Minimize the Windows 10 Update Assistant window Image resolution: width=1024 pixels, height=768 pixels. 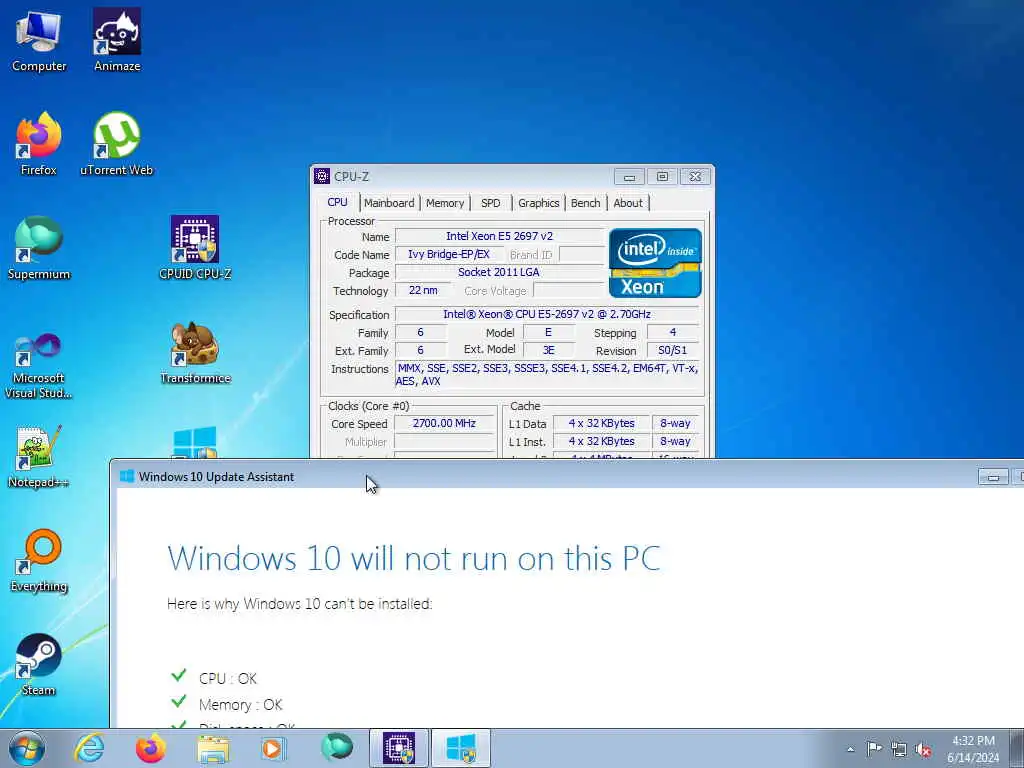[x=993, y=477]
